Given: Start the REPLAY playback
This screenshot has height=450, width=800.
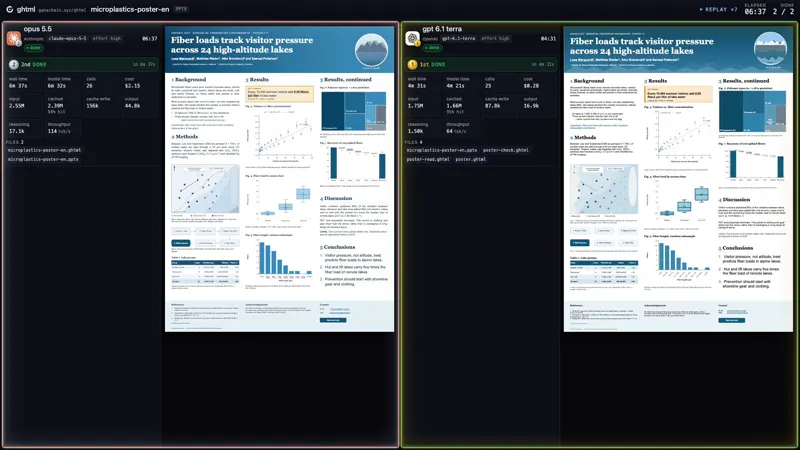Looking at the screenshot, I should (x=714, y=9).
